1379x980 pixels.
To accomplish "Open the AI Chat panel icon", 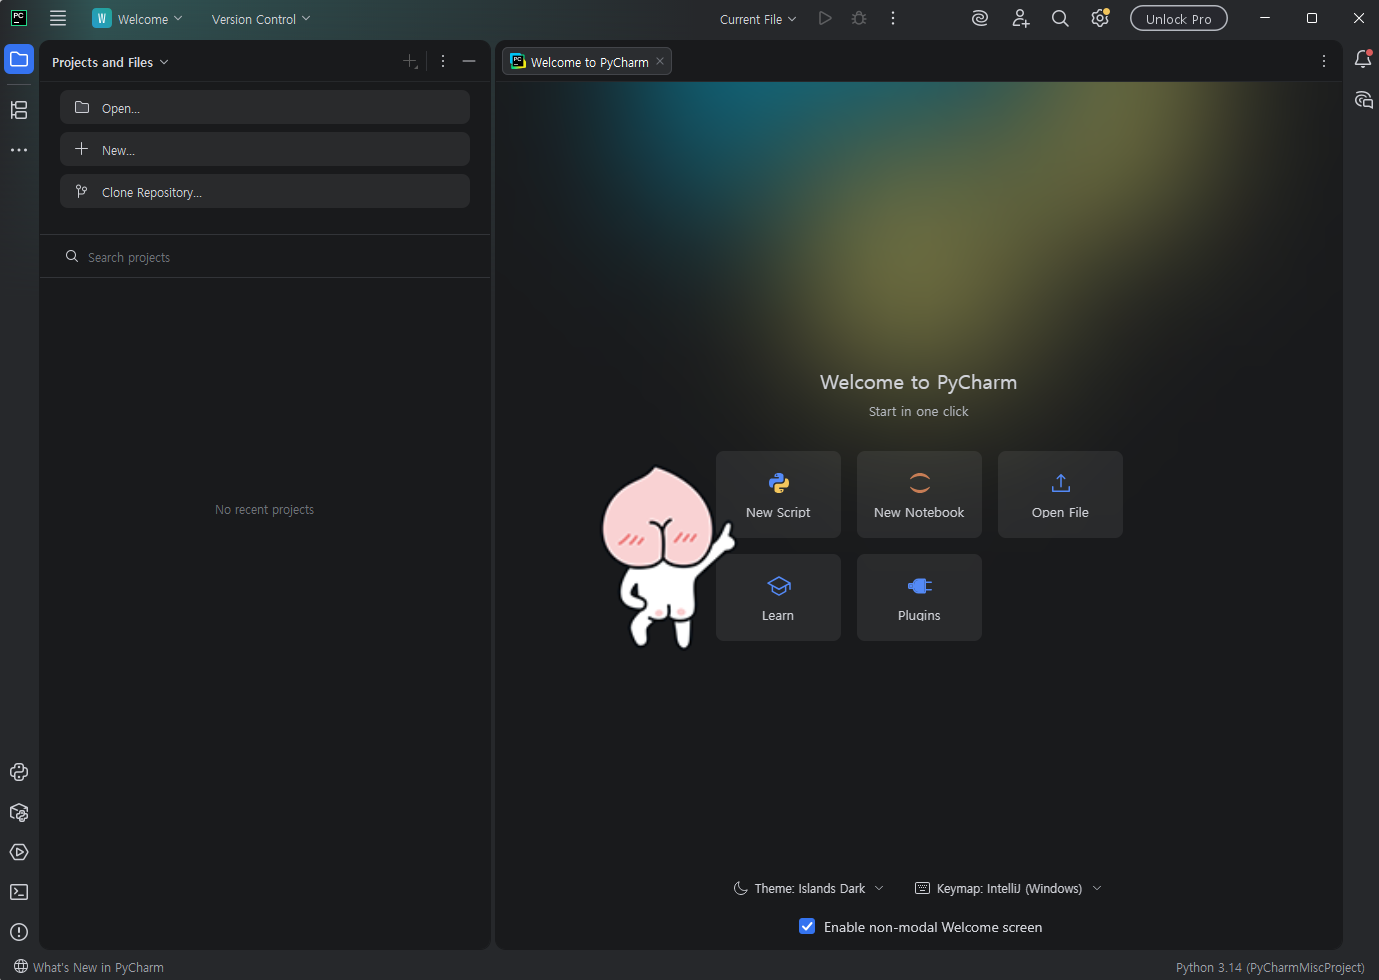I will click(1363, 100).
